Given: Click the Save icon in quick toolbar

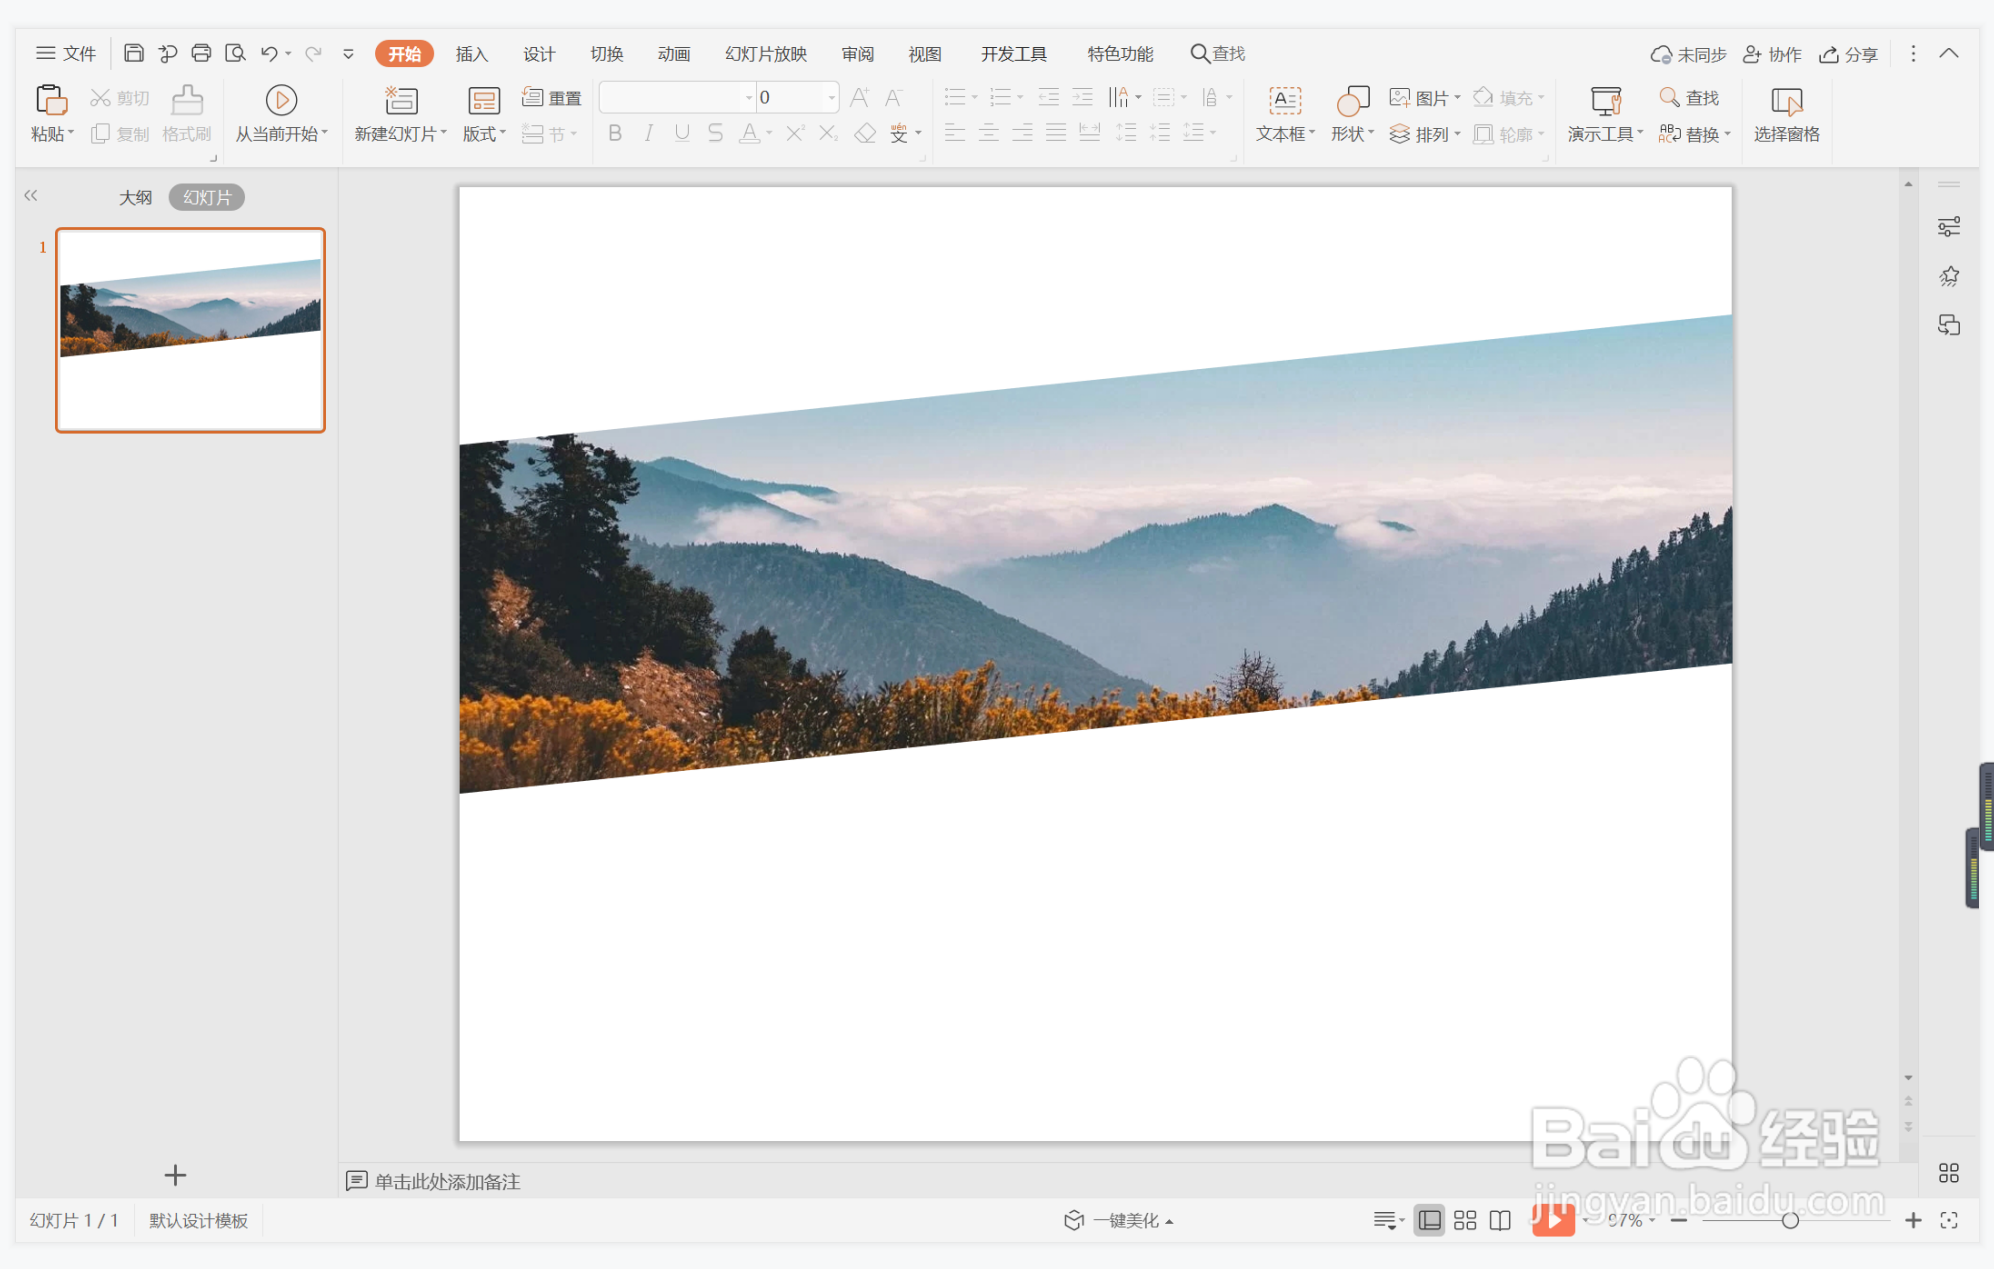Looking at the screenshot, I should [x=134, y=53].
